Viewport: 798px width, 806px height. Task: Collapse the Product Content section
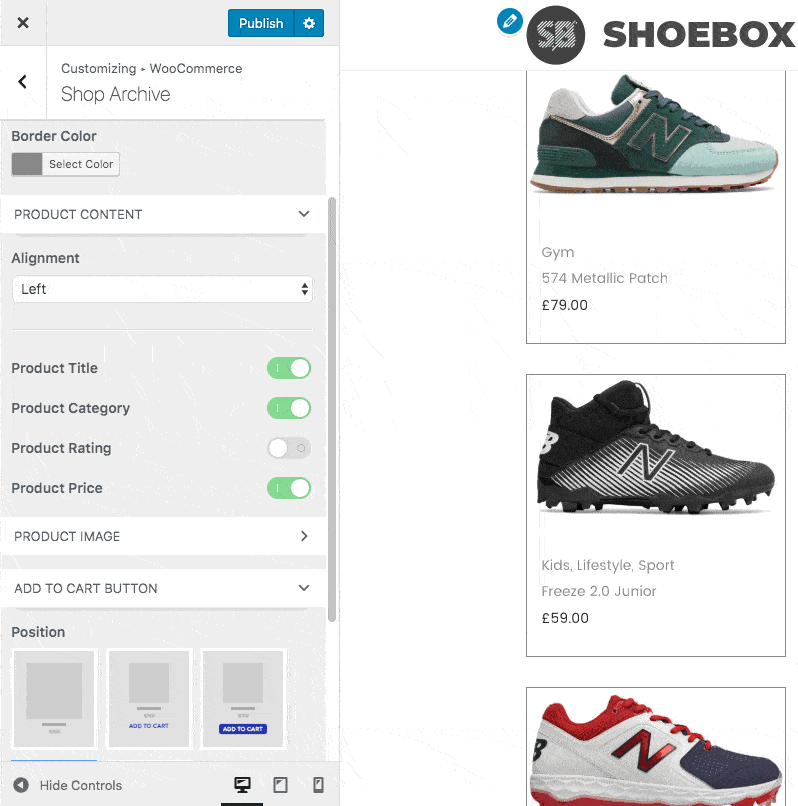coord(304,214)
